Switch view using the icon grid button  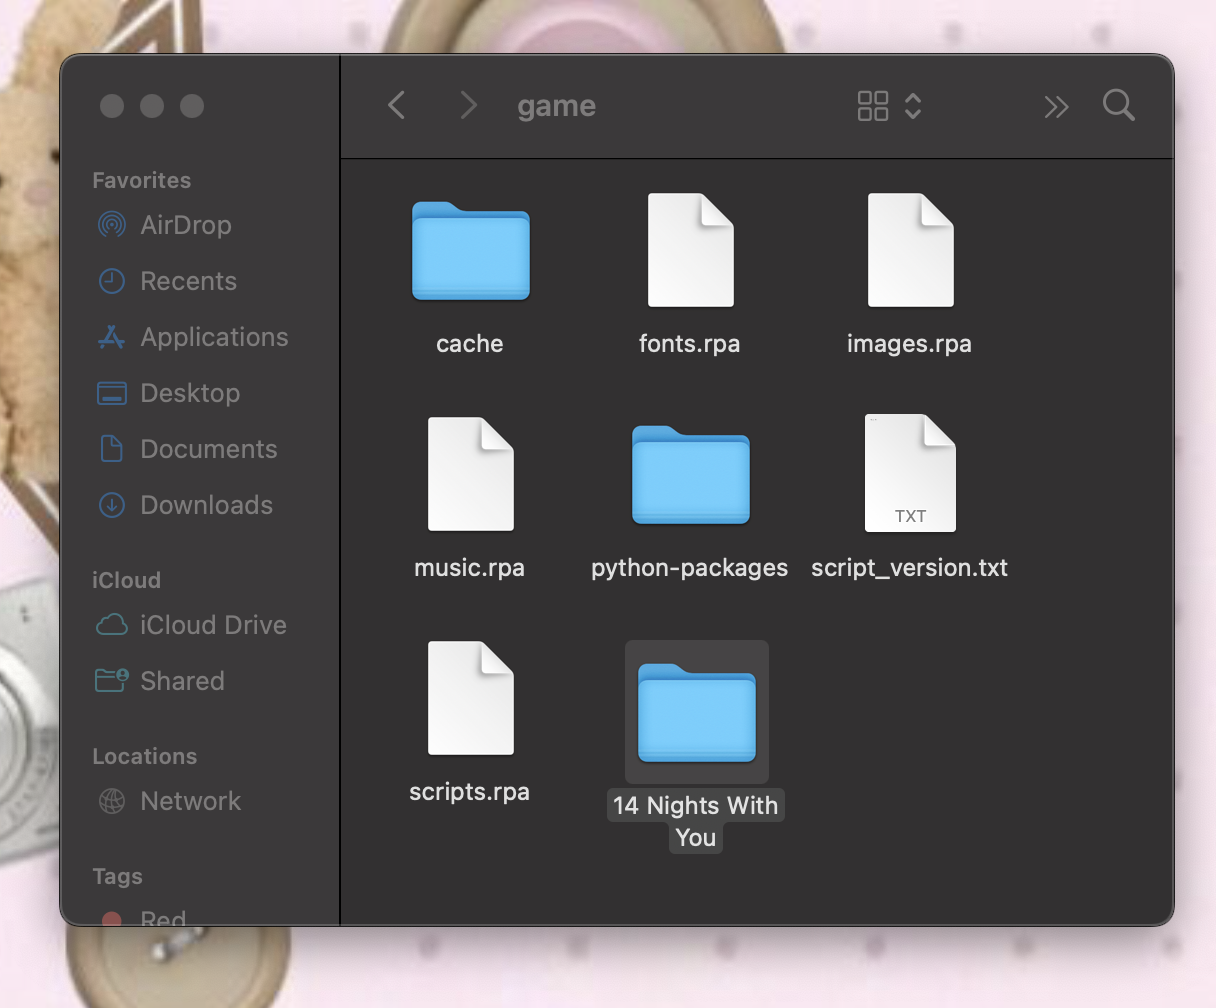(873, 106)
